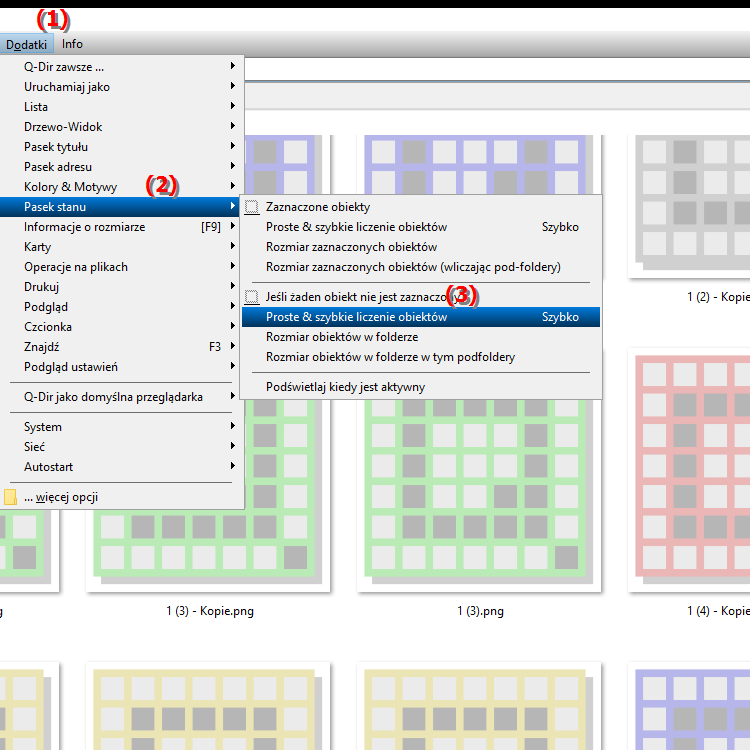
Task: Open the Karty submenu
Action: pyautogui.click(x=122, y=247)
